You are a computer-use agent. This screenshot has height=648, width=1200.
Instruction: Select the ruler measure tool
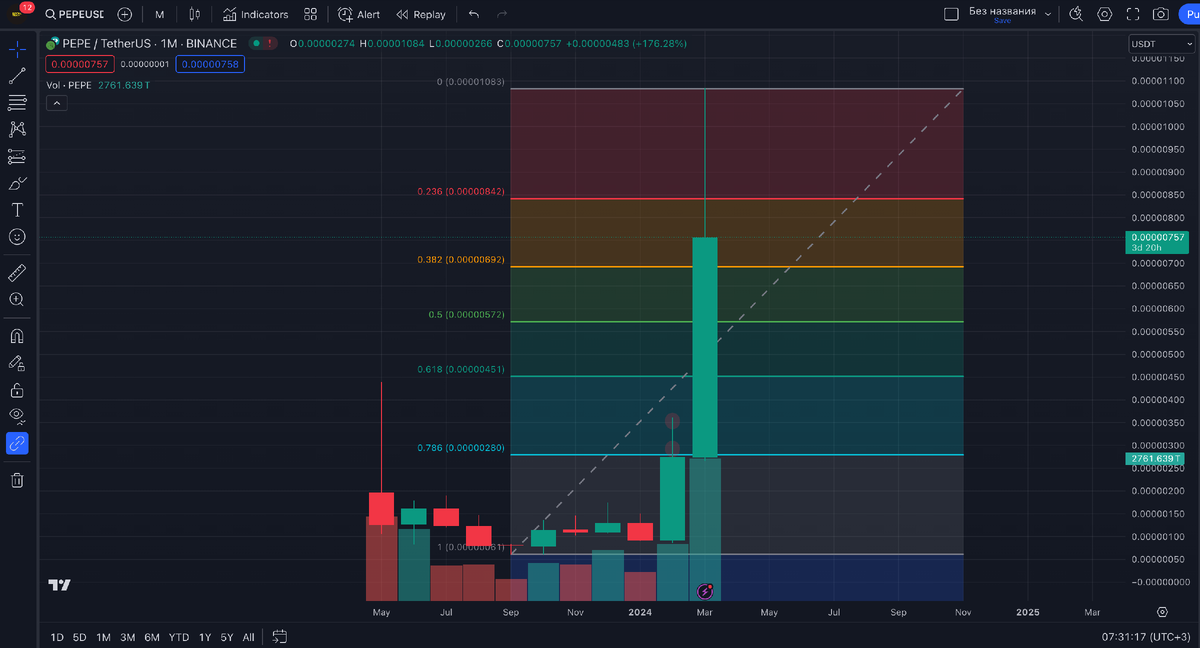coord(17,272)
